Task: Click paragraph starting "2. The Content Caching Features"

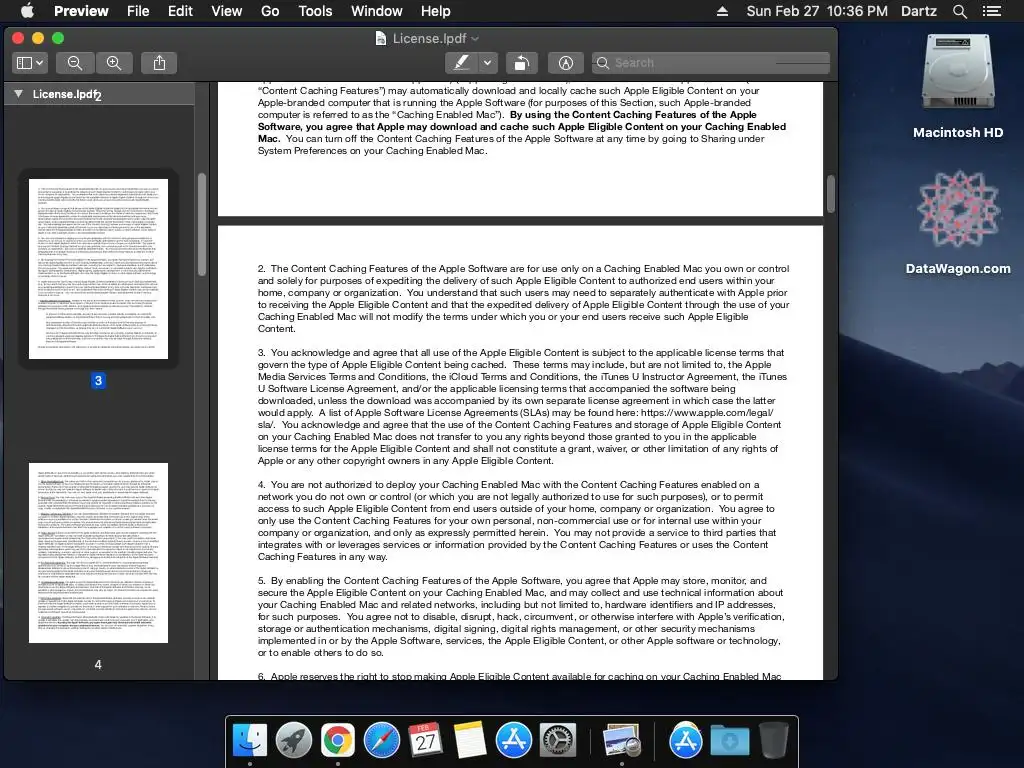Action: tap(524, 298)
